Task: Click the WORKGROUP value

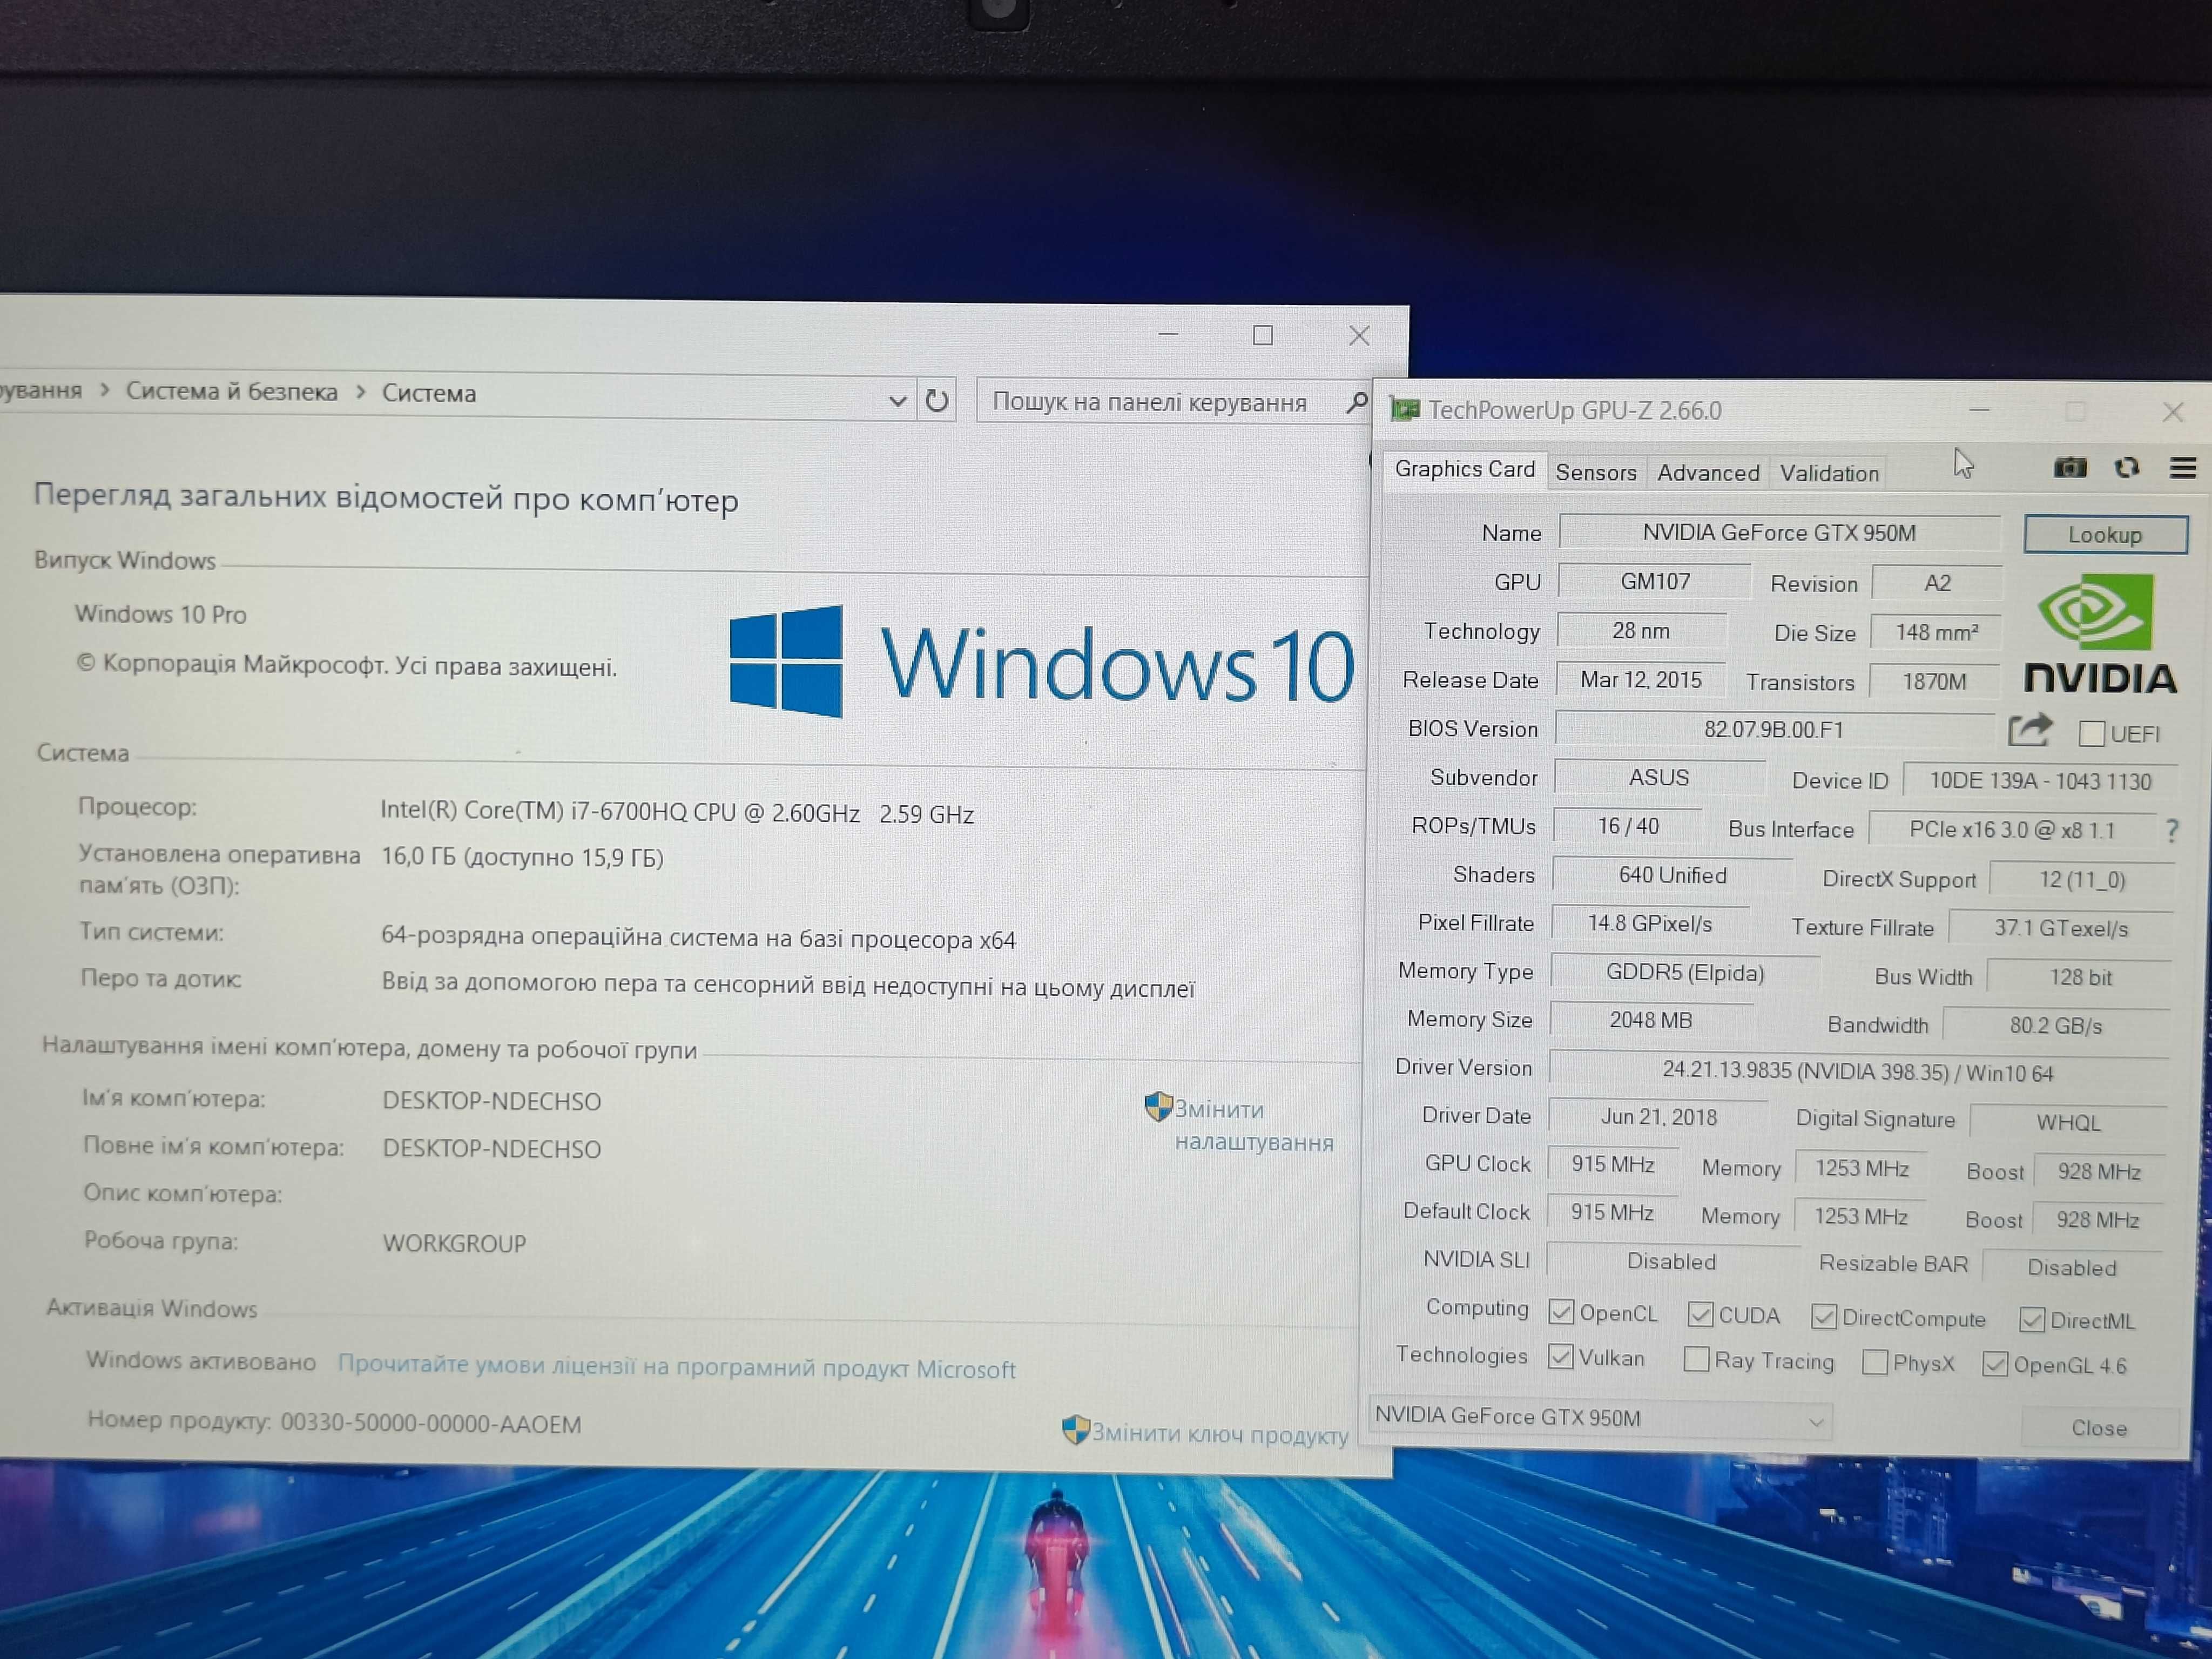Action: [454, 1243]
